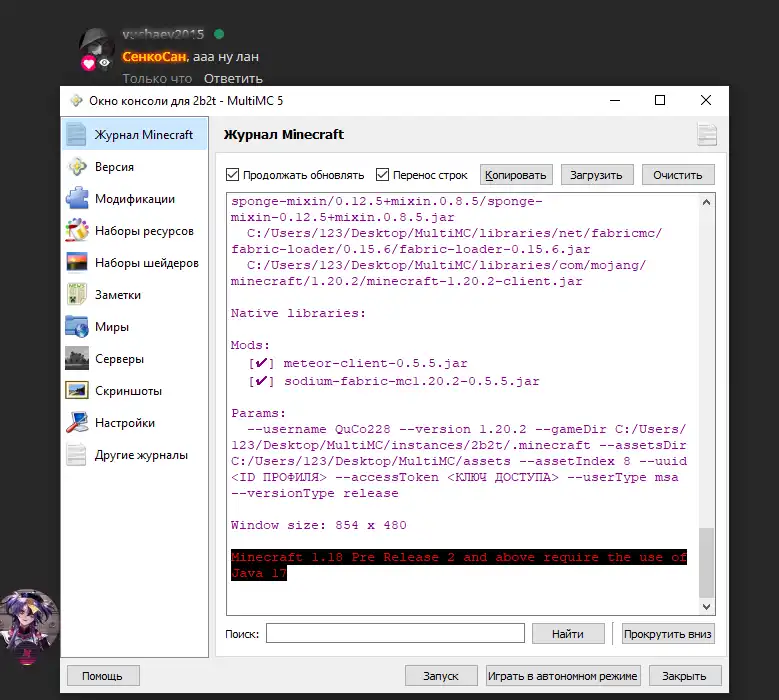This screenshot has height=700, width=779.
Task: Click the Копировать button
Action: pyautogui.click(x=516, y=175)
